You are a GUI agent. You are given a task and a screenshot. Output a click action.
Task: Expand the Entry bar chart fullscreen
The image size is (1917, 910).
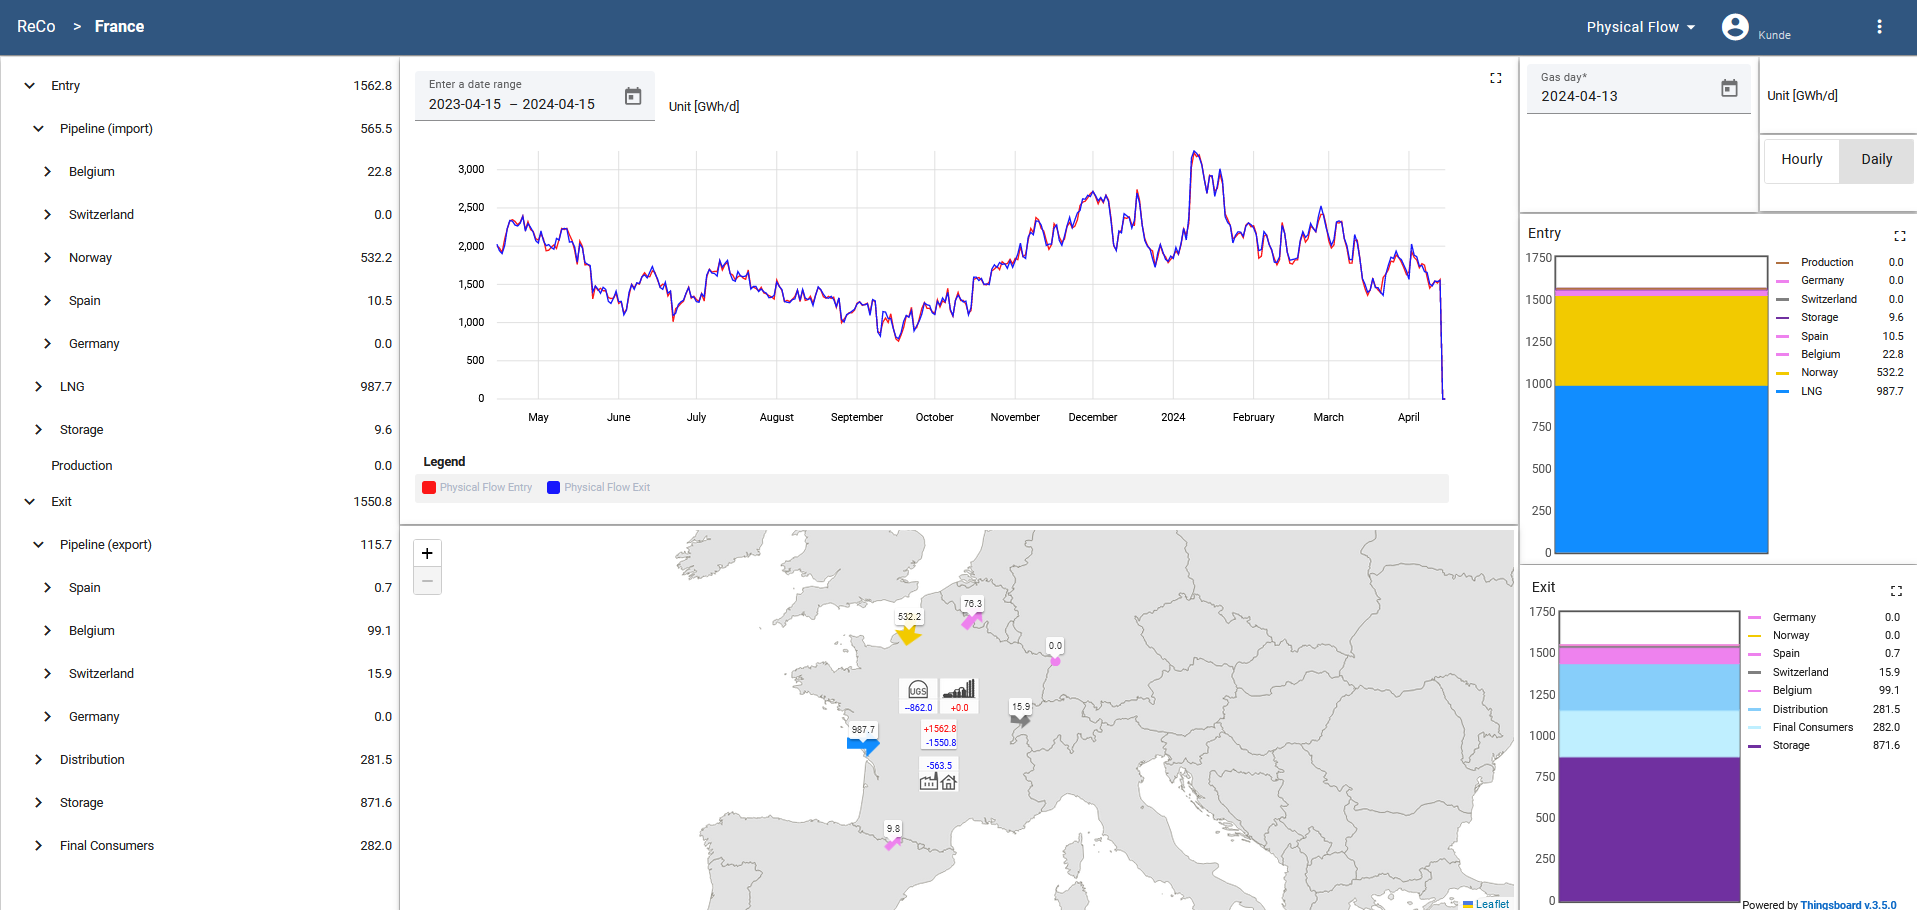[x=1899, y=236]
